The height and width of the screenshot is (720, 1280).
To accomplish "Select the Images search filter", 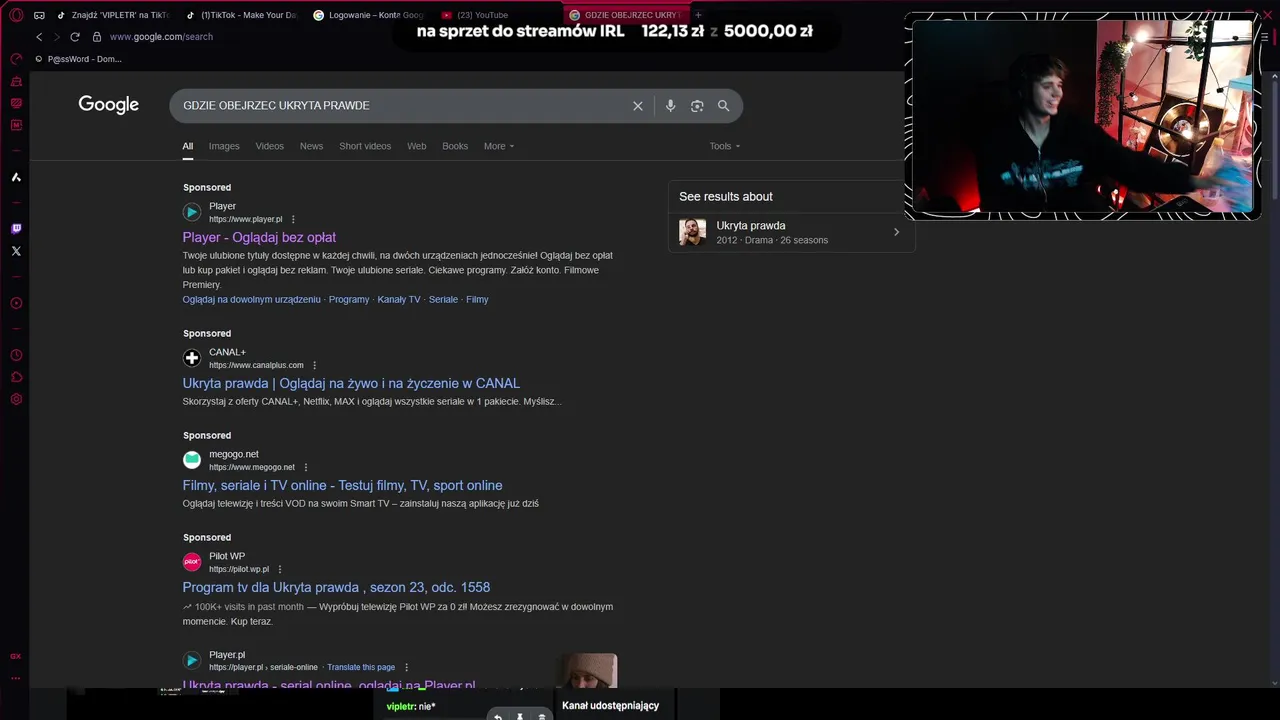I will coord(224,146).
